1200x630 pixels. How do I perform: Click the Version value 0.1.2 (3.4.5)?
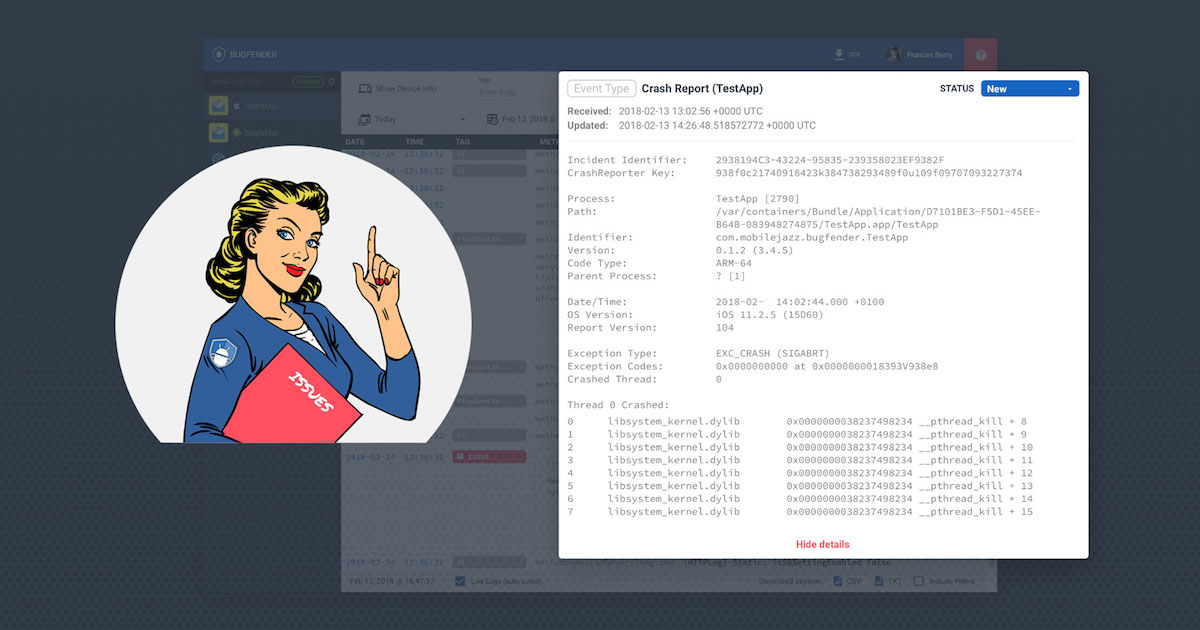click(x=755, y=251)
